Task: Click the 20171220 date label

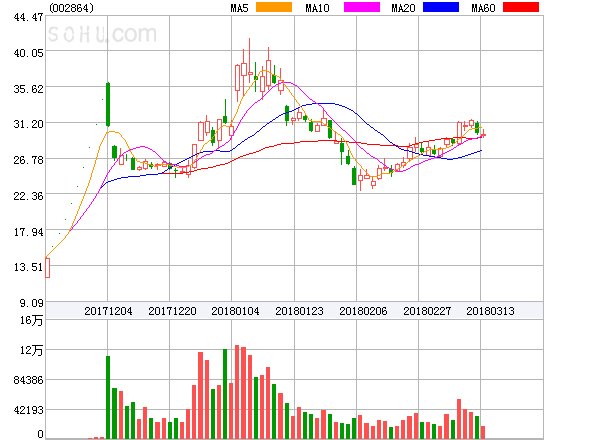Action: coord(172,311)
